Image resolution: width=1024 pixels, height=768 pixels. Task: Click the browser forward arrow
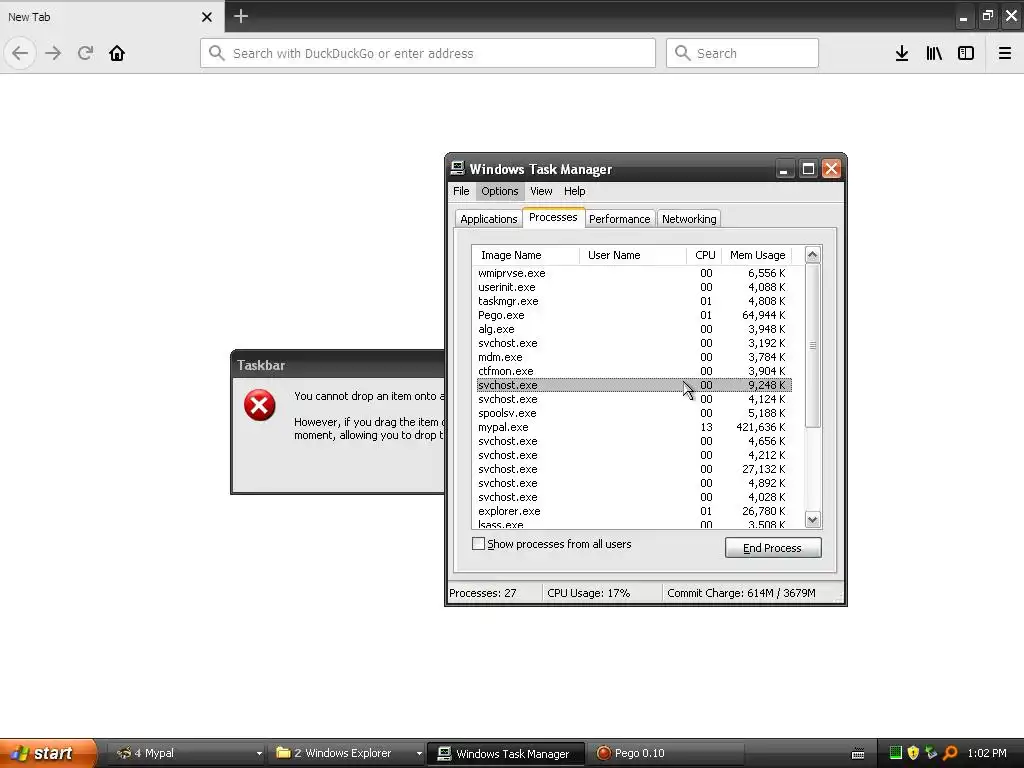point(54,53)
